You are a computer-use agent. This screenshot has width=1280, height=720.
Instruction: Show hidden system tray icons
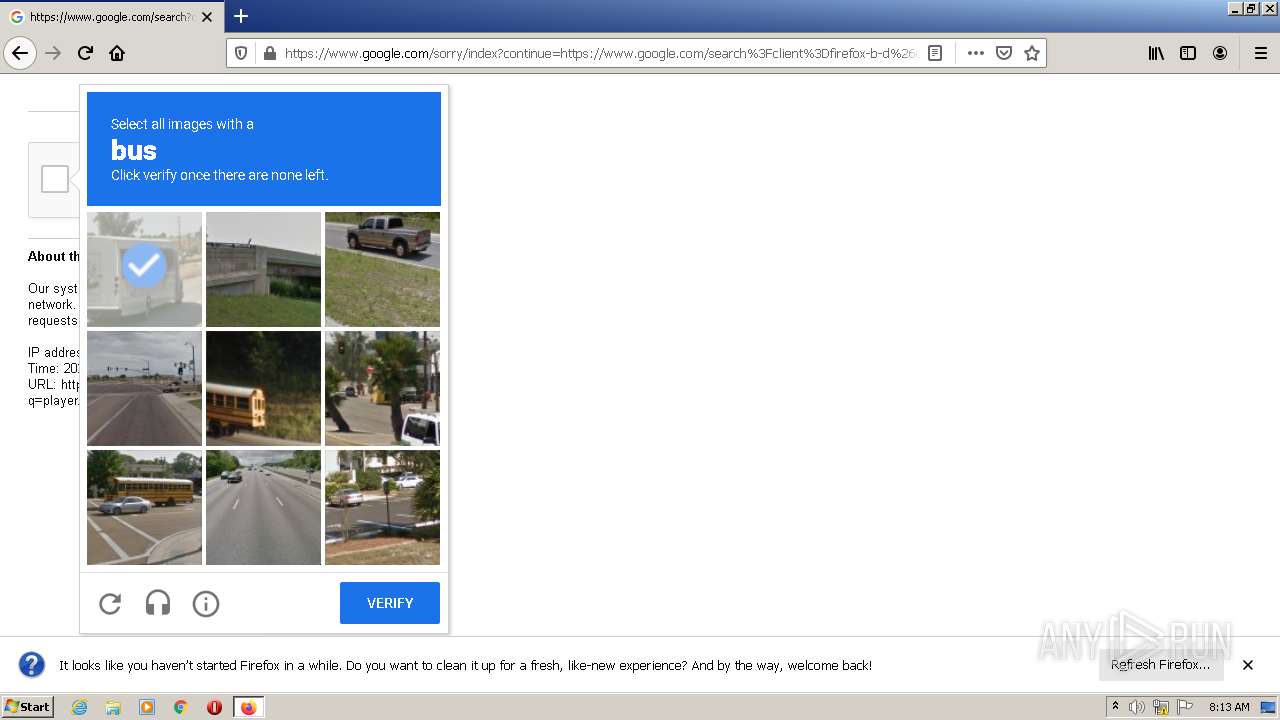(x=1115, y=707)
